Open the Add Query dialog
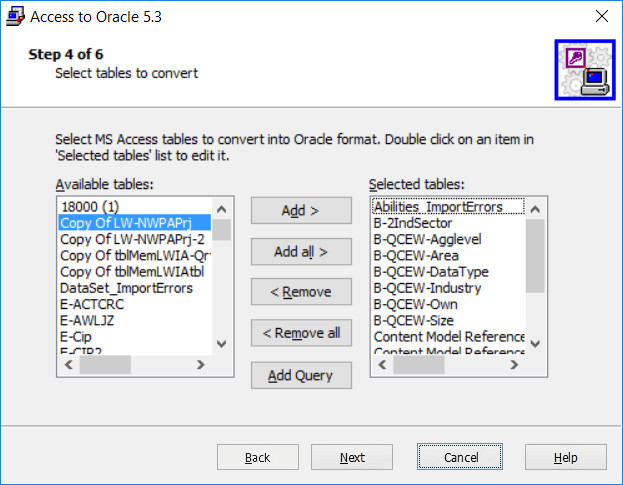 pyautogui.click(x=301, y=376)
